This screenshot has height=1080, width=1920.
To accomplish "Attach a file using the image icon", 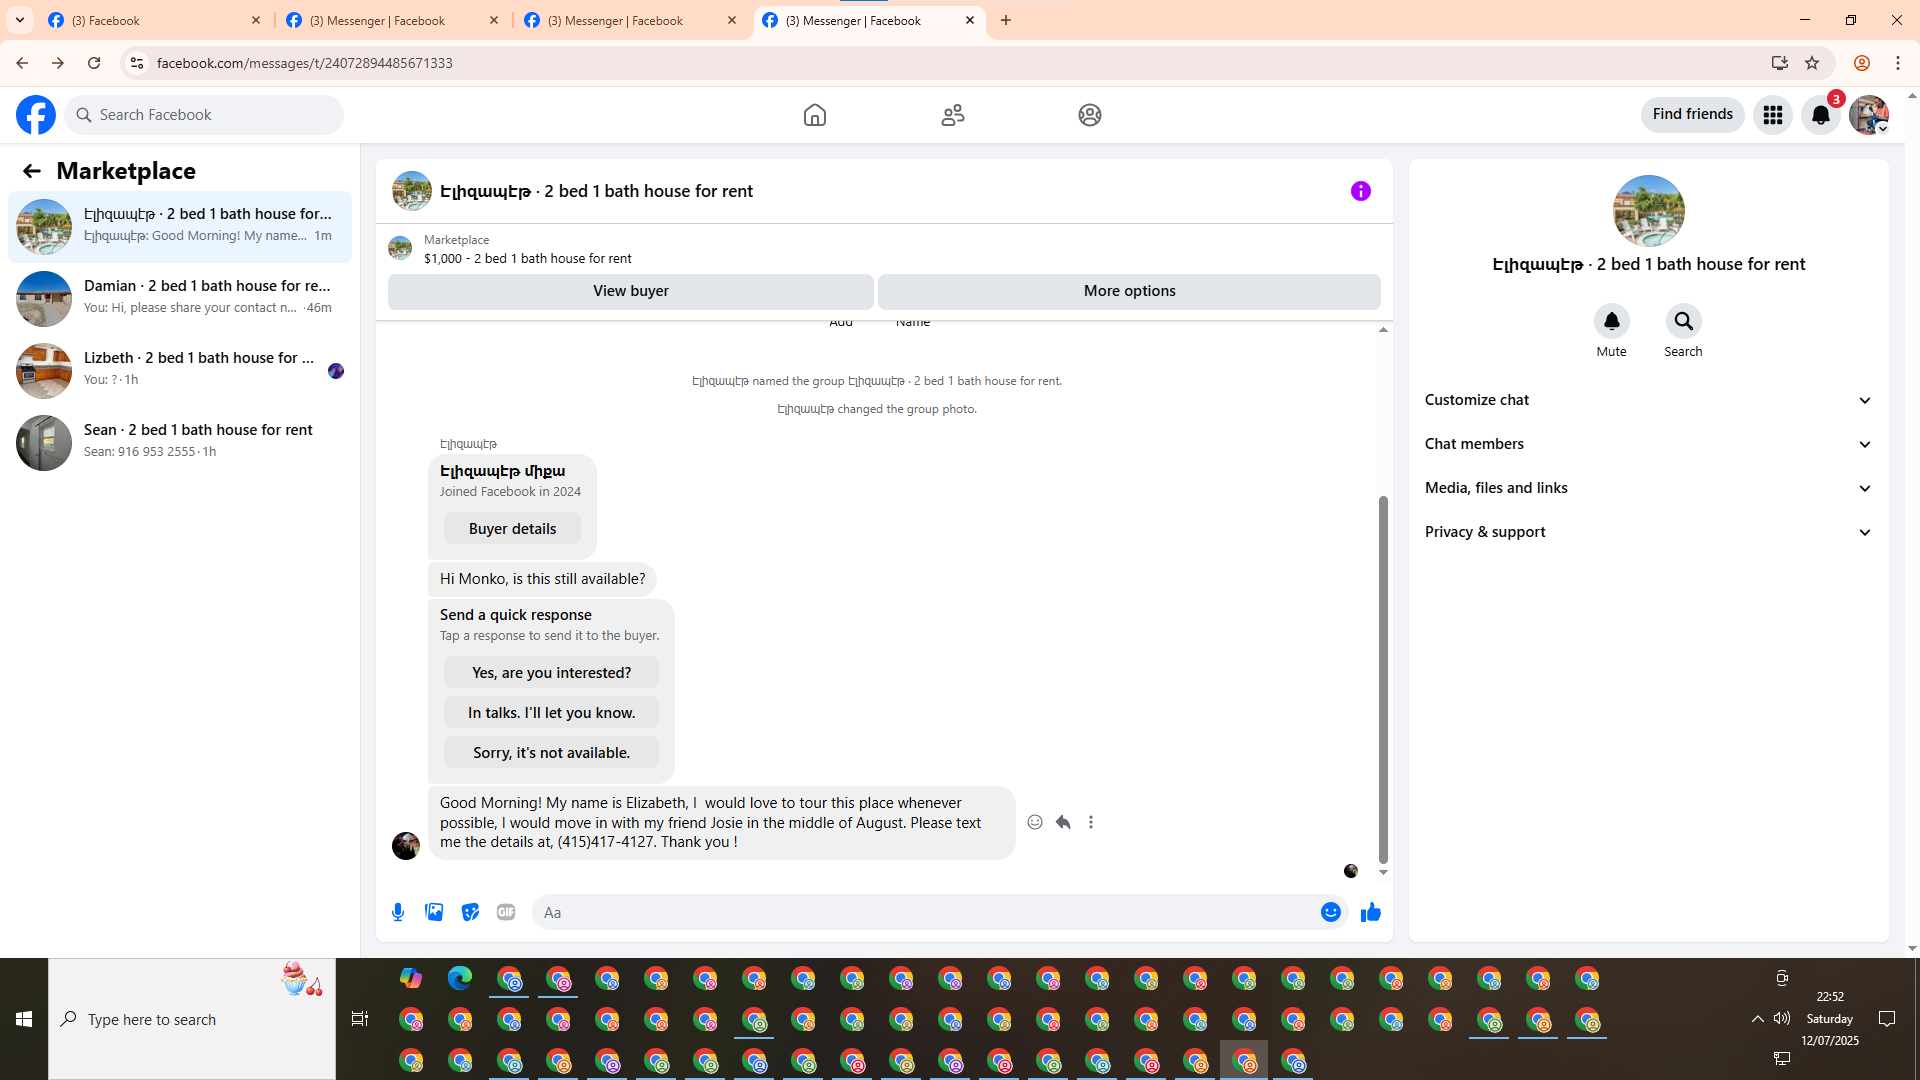I will [434, 912].
